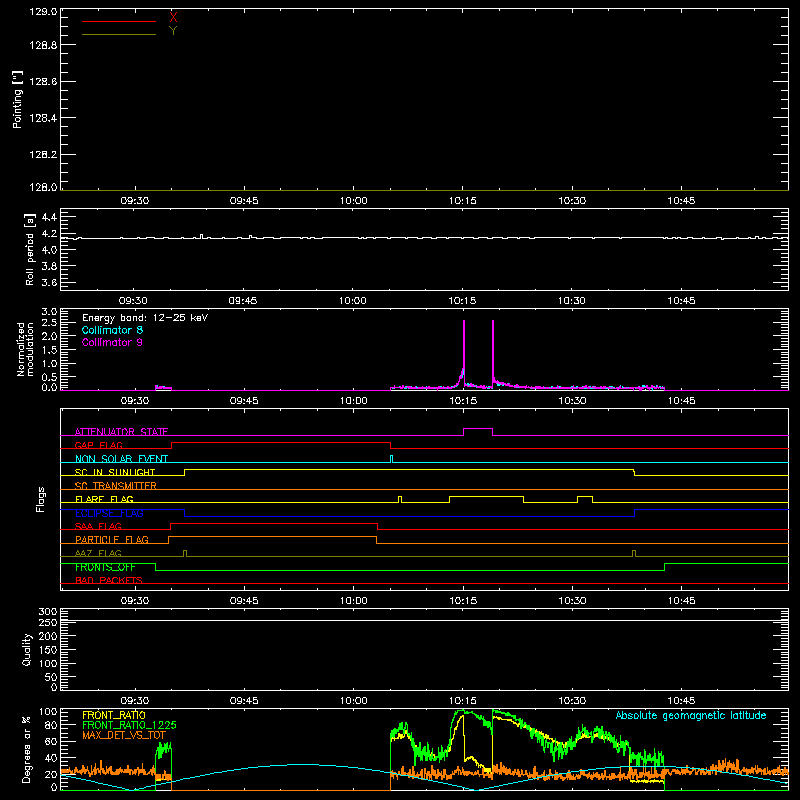This screenshot has height=800, width=800.
Task: Click the second magenta spike in modulation plot
Action: point(493,352)
